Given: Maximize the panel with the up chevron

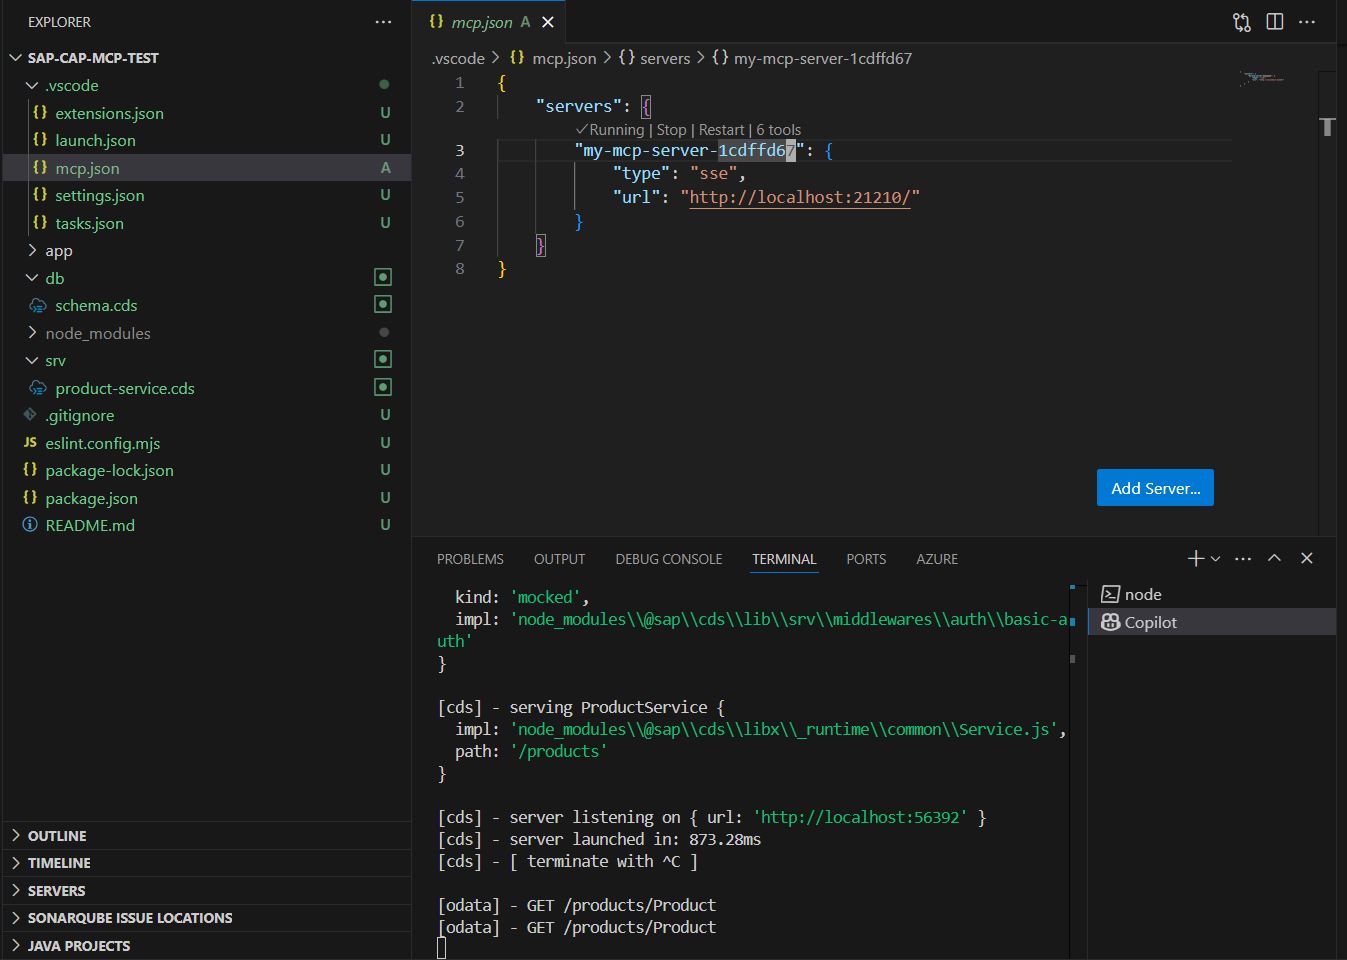Looking at the screenshot, I should pyautogui.click(x=1274, y=558).
